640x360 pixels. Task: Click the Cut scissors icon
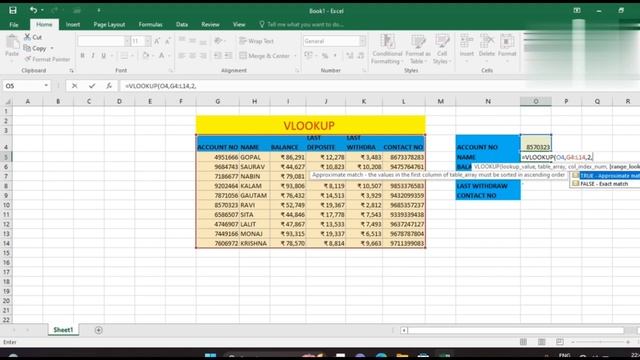pyautogui.click(x=27, y=37)
